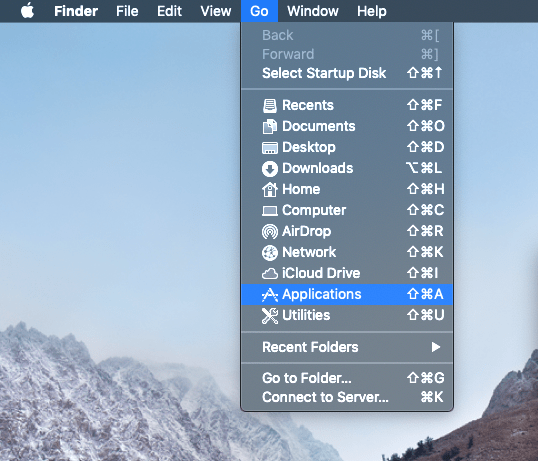Close the open Go menu
The image size is (538, 461).
click(x=259, y=11)
